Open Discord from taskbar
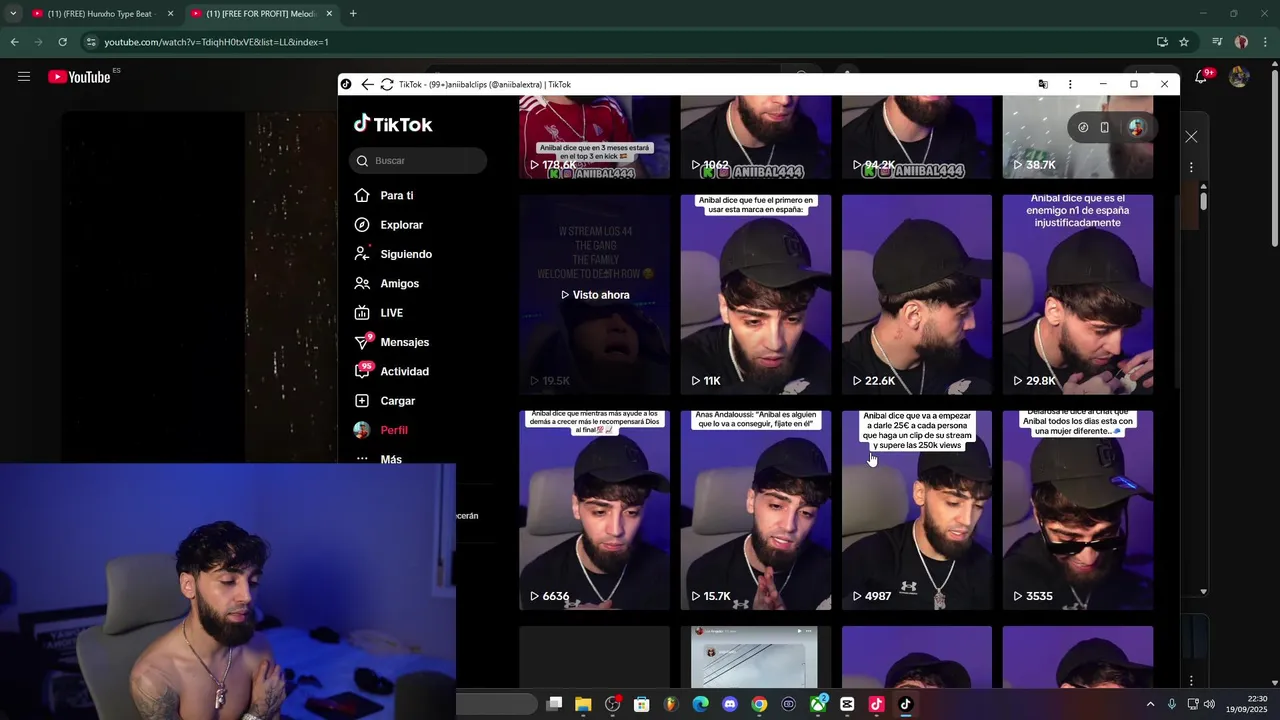This screenshot has height=720, width=1280. (730, 704)
